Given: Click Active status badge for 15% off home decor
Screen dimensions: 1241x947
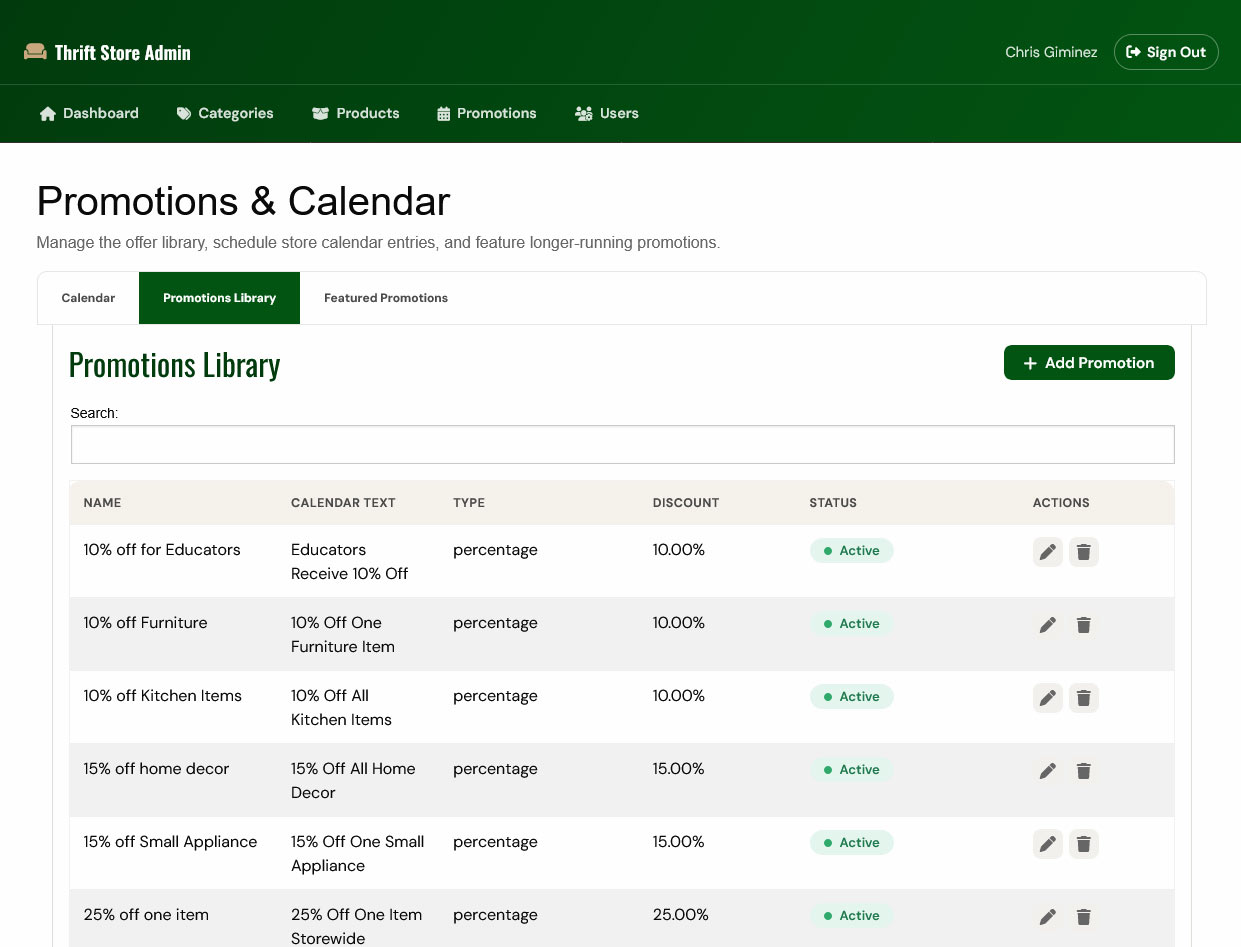Looking at the screenshot, I should pyautogui.click(x=851, y=770).
